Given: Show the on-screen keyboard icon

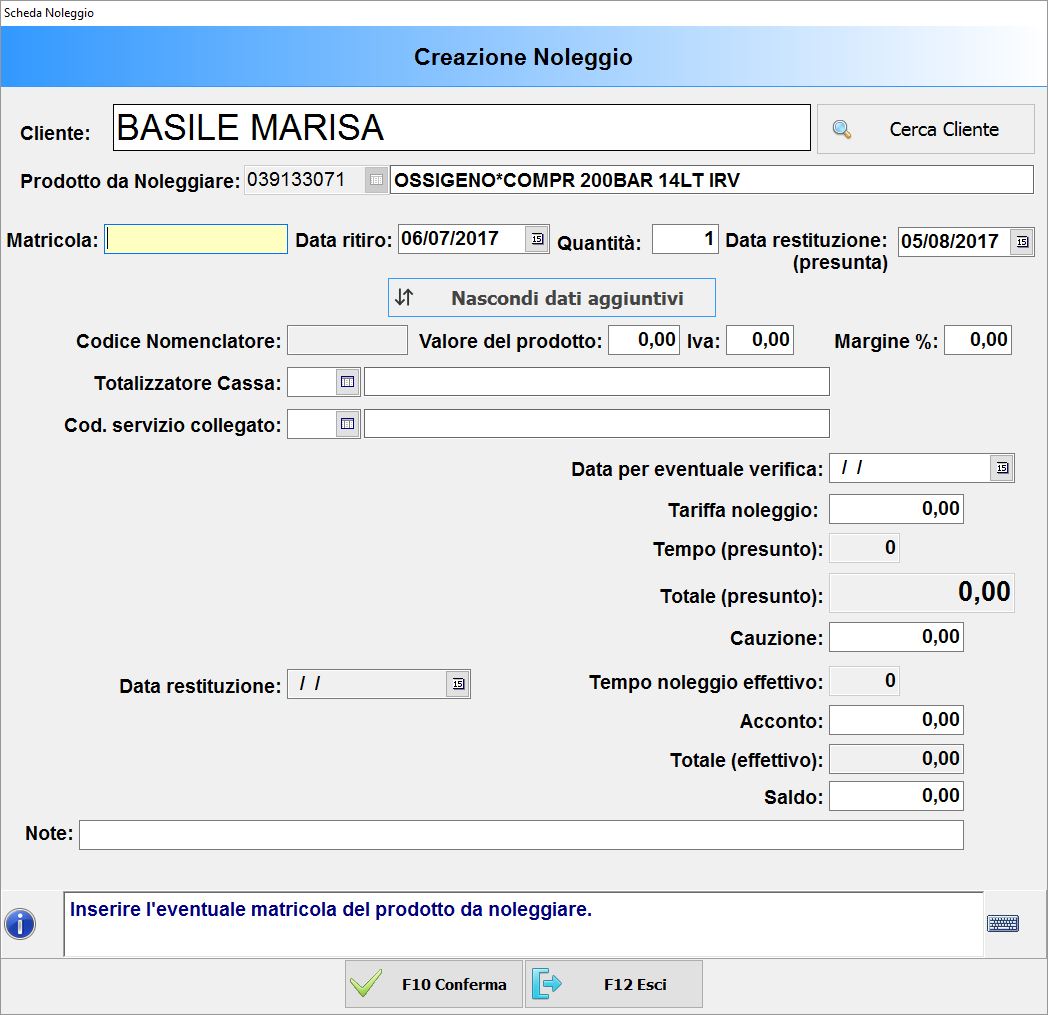Looking at the screenshot, I should coord(1002,924).
